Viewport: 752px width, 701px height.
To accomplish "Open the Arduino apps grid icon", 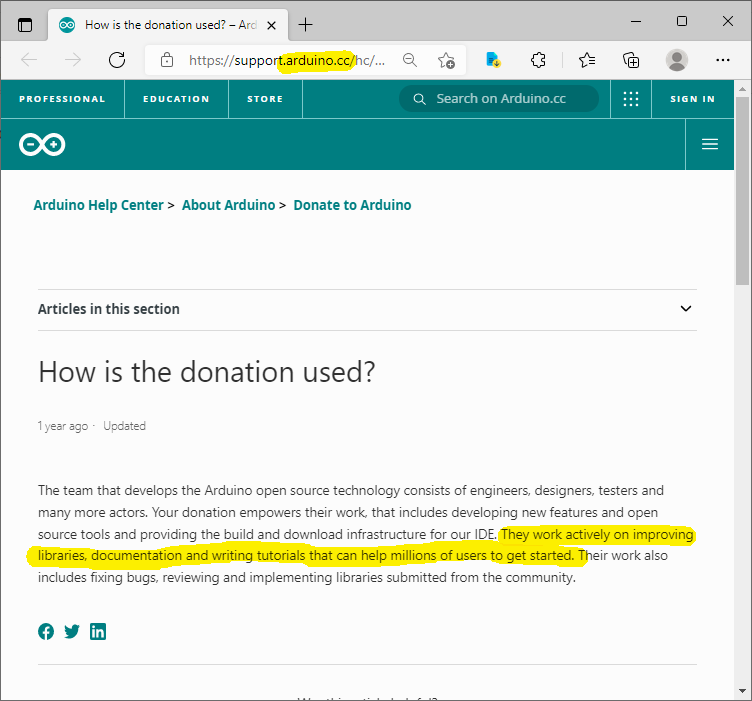I will coord(631,99).
